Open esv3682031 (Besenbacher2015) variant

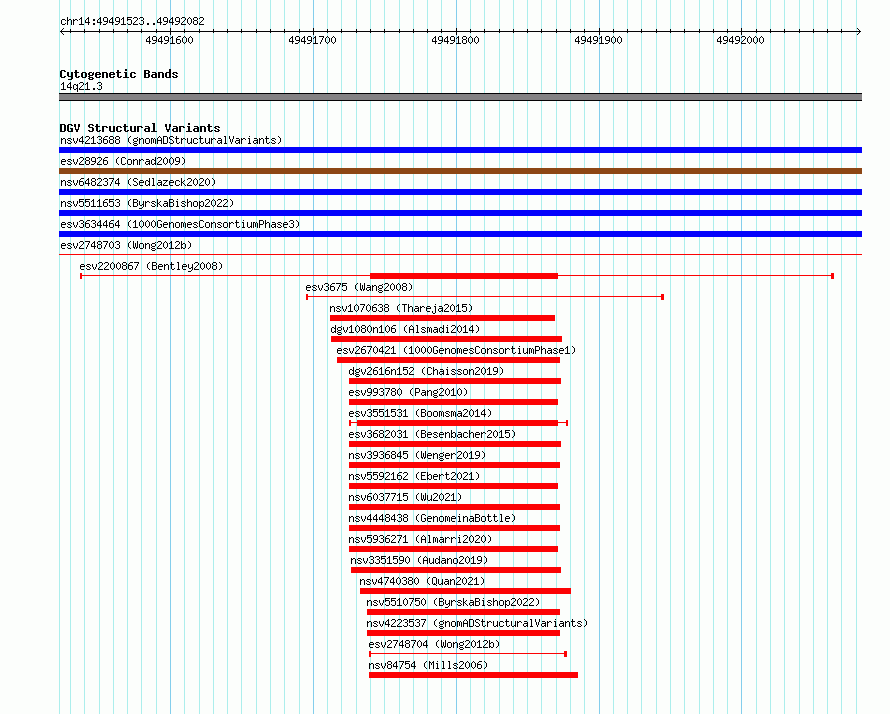[x=432, y=434]
